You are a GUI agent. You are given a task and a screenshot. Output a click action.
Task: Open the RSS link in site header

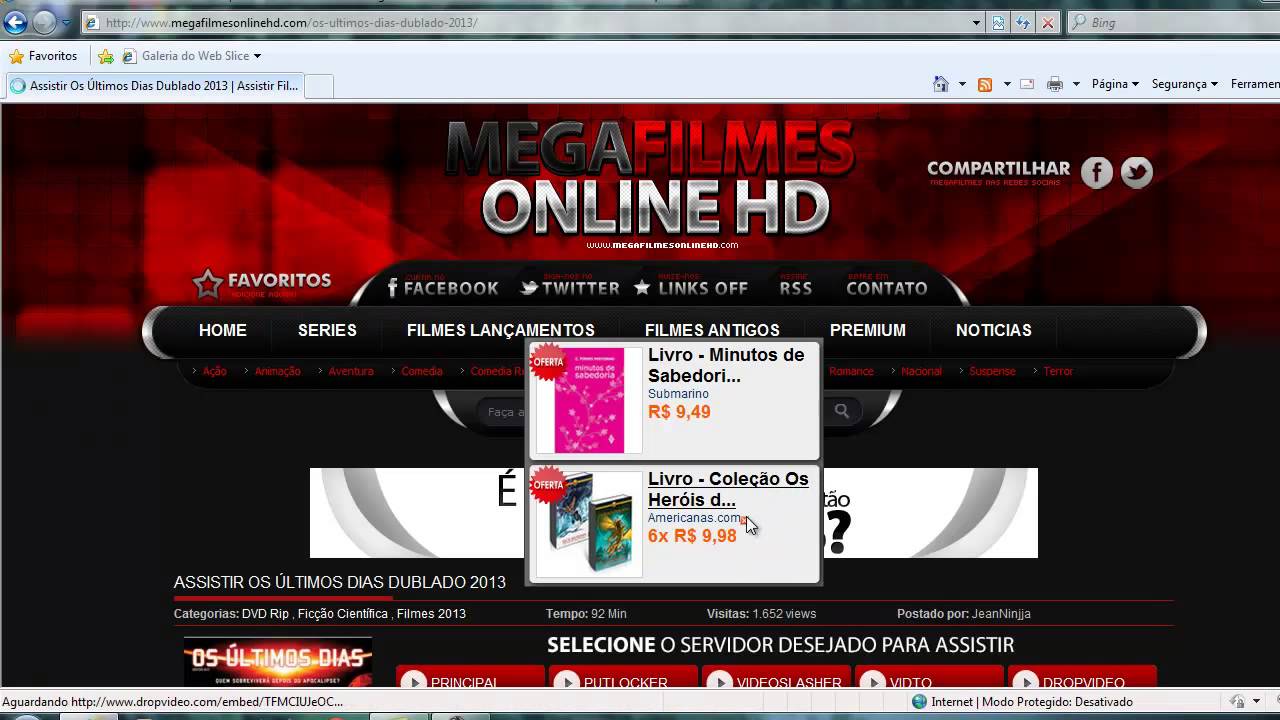pos(796,287)
